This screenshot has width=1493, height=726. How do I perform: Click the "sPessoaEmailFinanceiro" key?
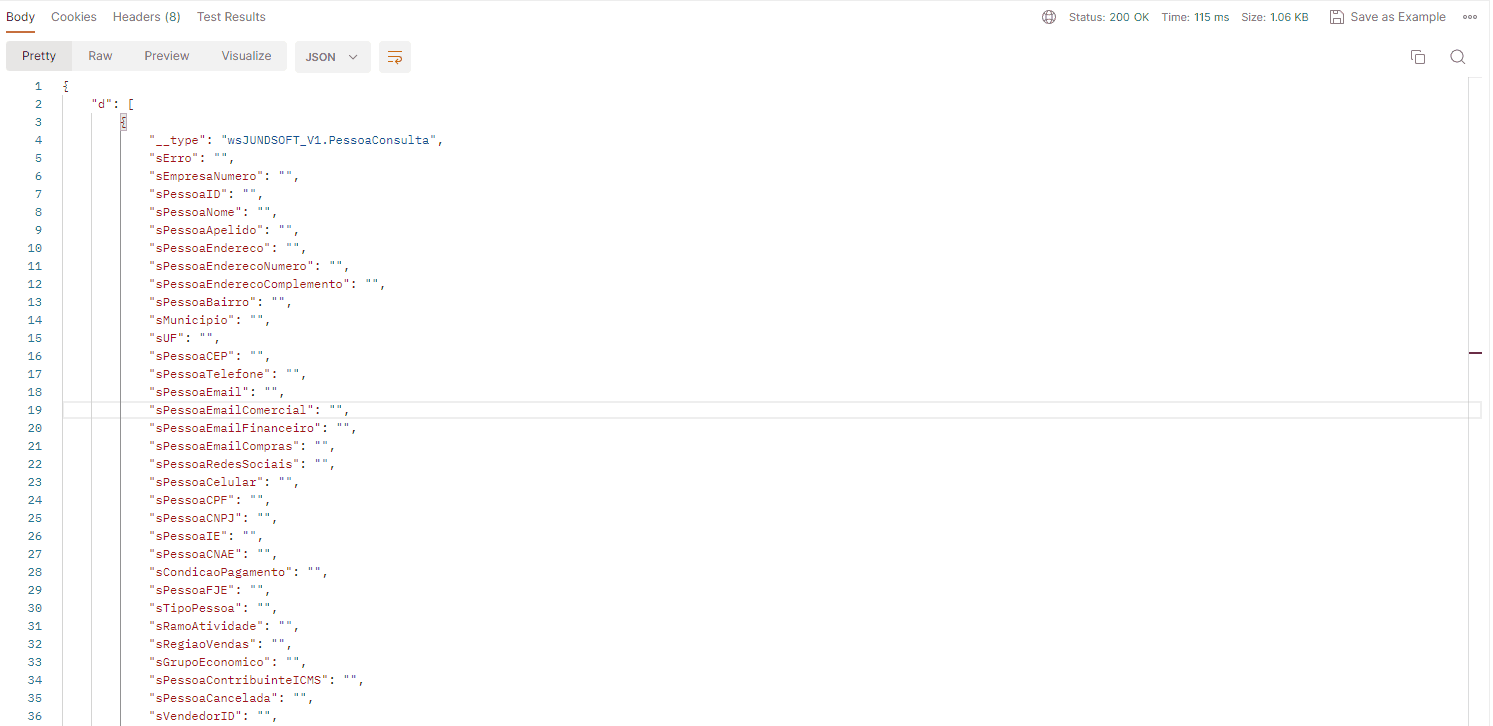(x=235, y=428)
